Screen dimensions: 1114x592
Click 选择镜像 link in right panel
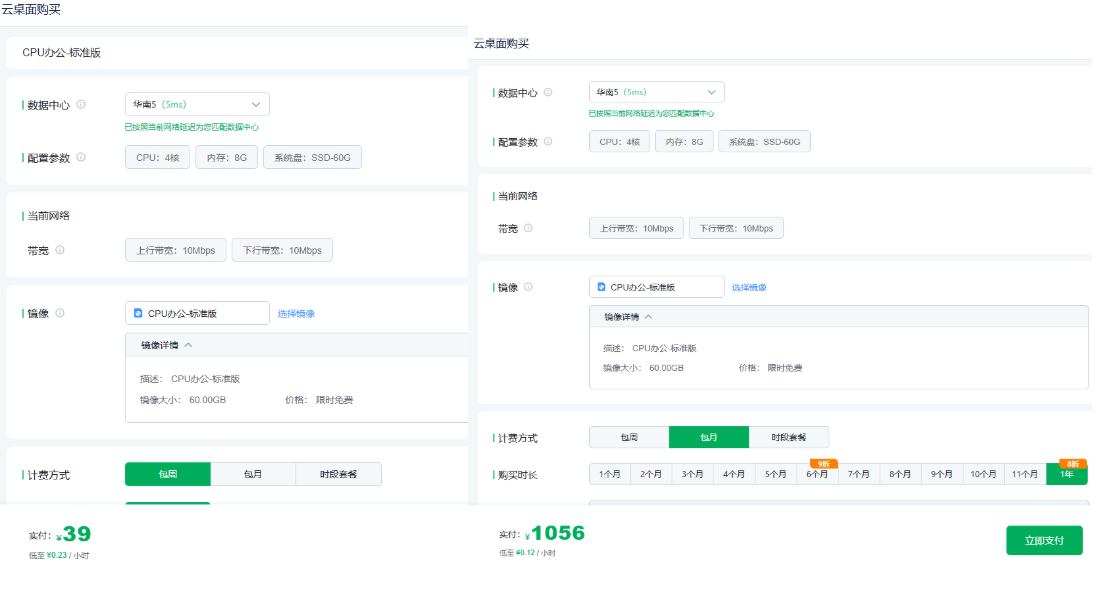749,288
